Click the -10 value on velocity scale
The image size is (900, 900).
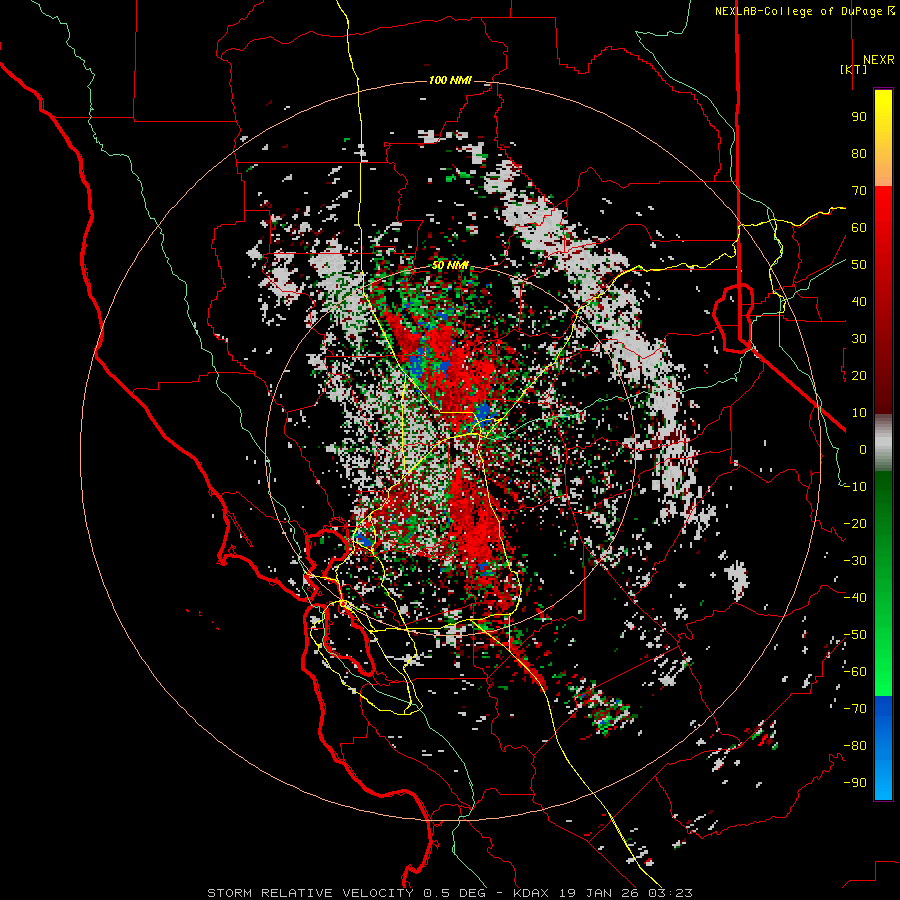click(x=855, y=487)
